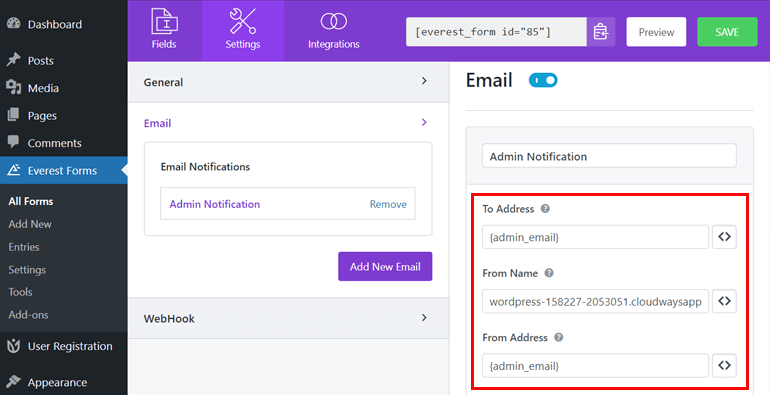The width and height of the screenshot is (770, 395).
Task: Click the green SAVE button
Action: coord(727,32)
